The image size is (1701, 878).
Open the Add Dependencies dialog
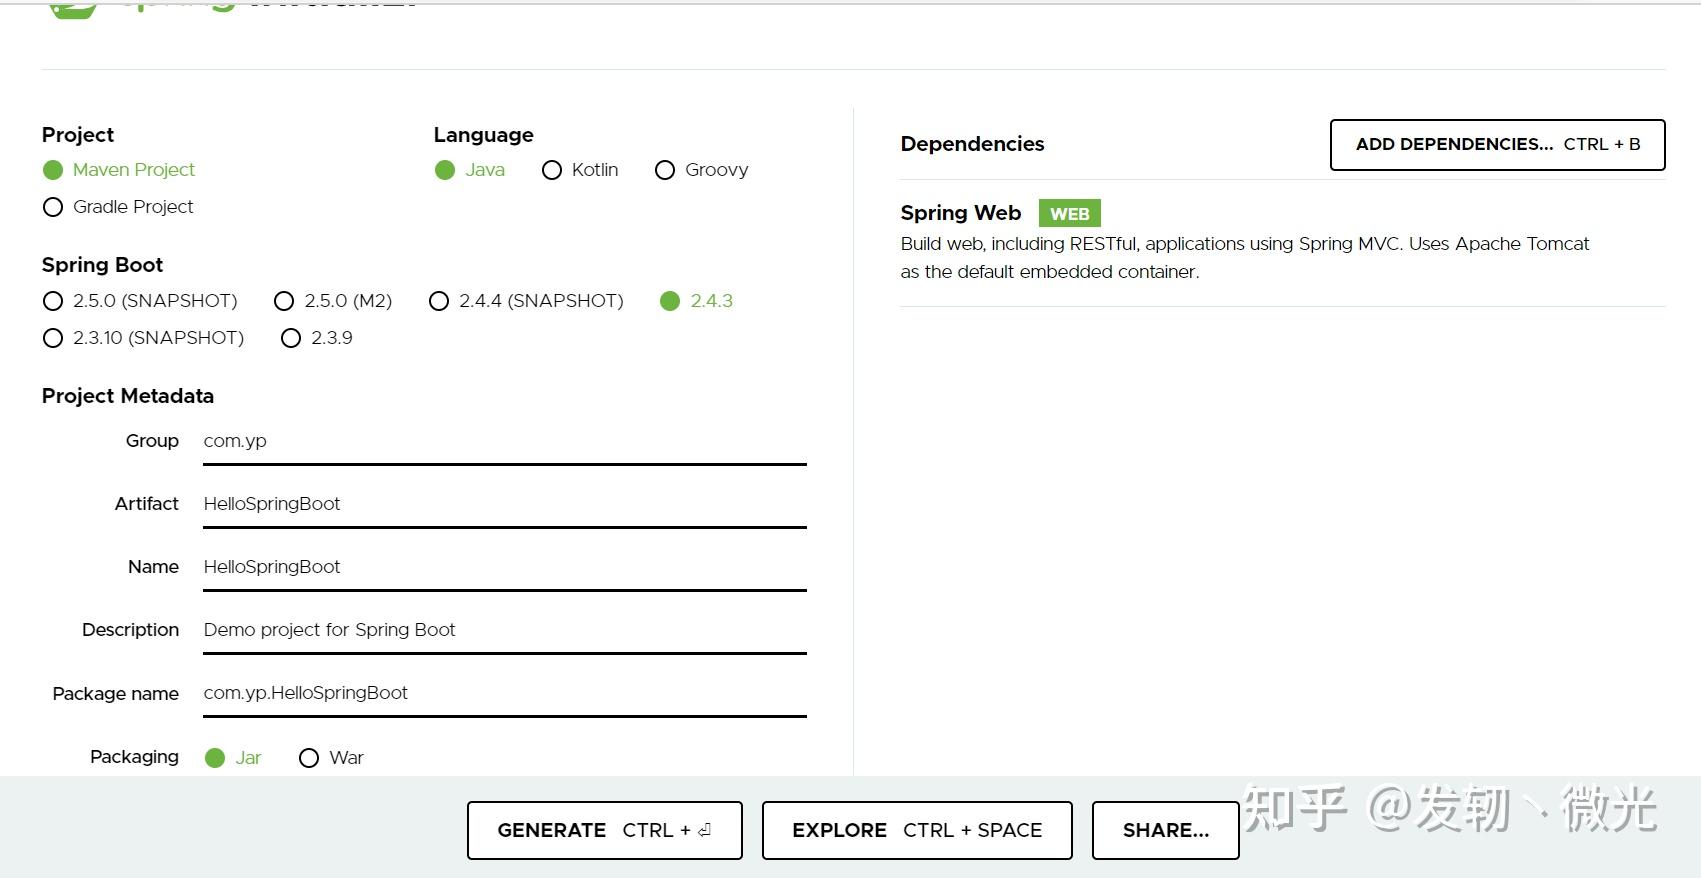pos(1497,145)
